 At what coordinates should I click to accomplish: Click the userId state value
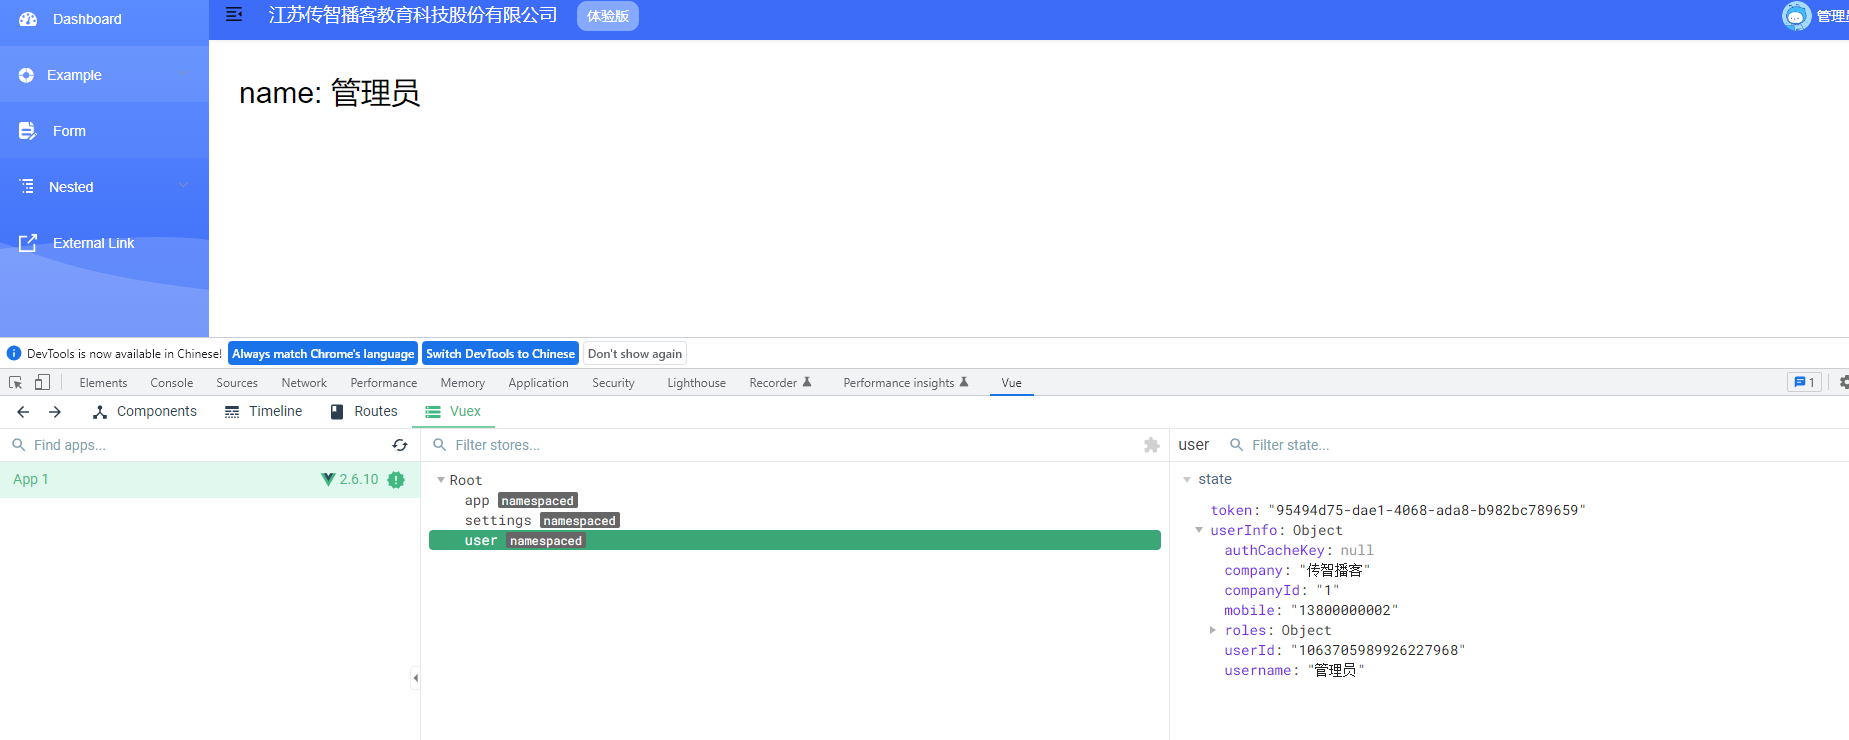click(1378, 650)
